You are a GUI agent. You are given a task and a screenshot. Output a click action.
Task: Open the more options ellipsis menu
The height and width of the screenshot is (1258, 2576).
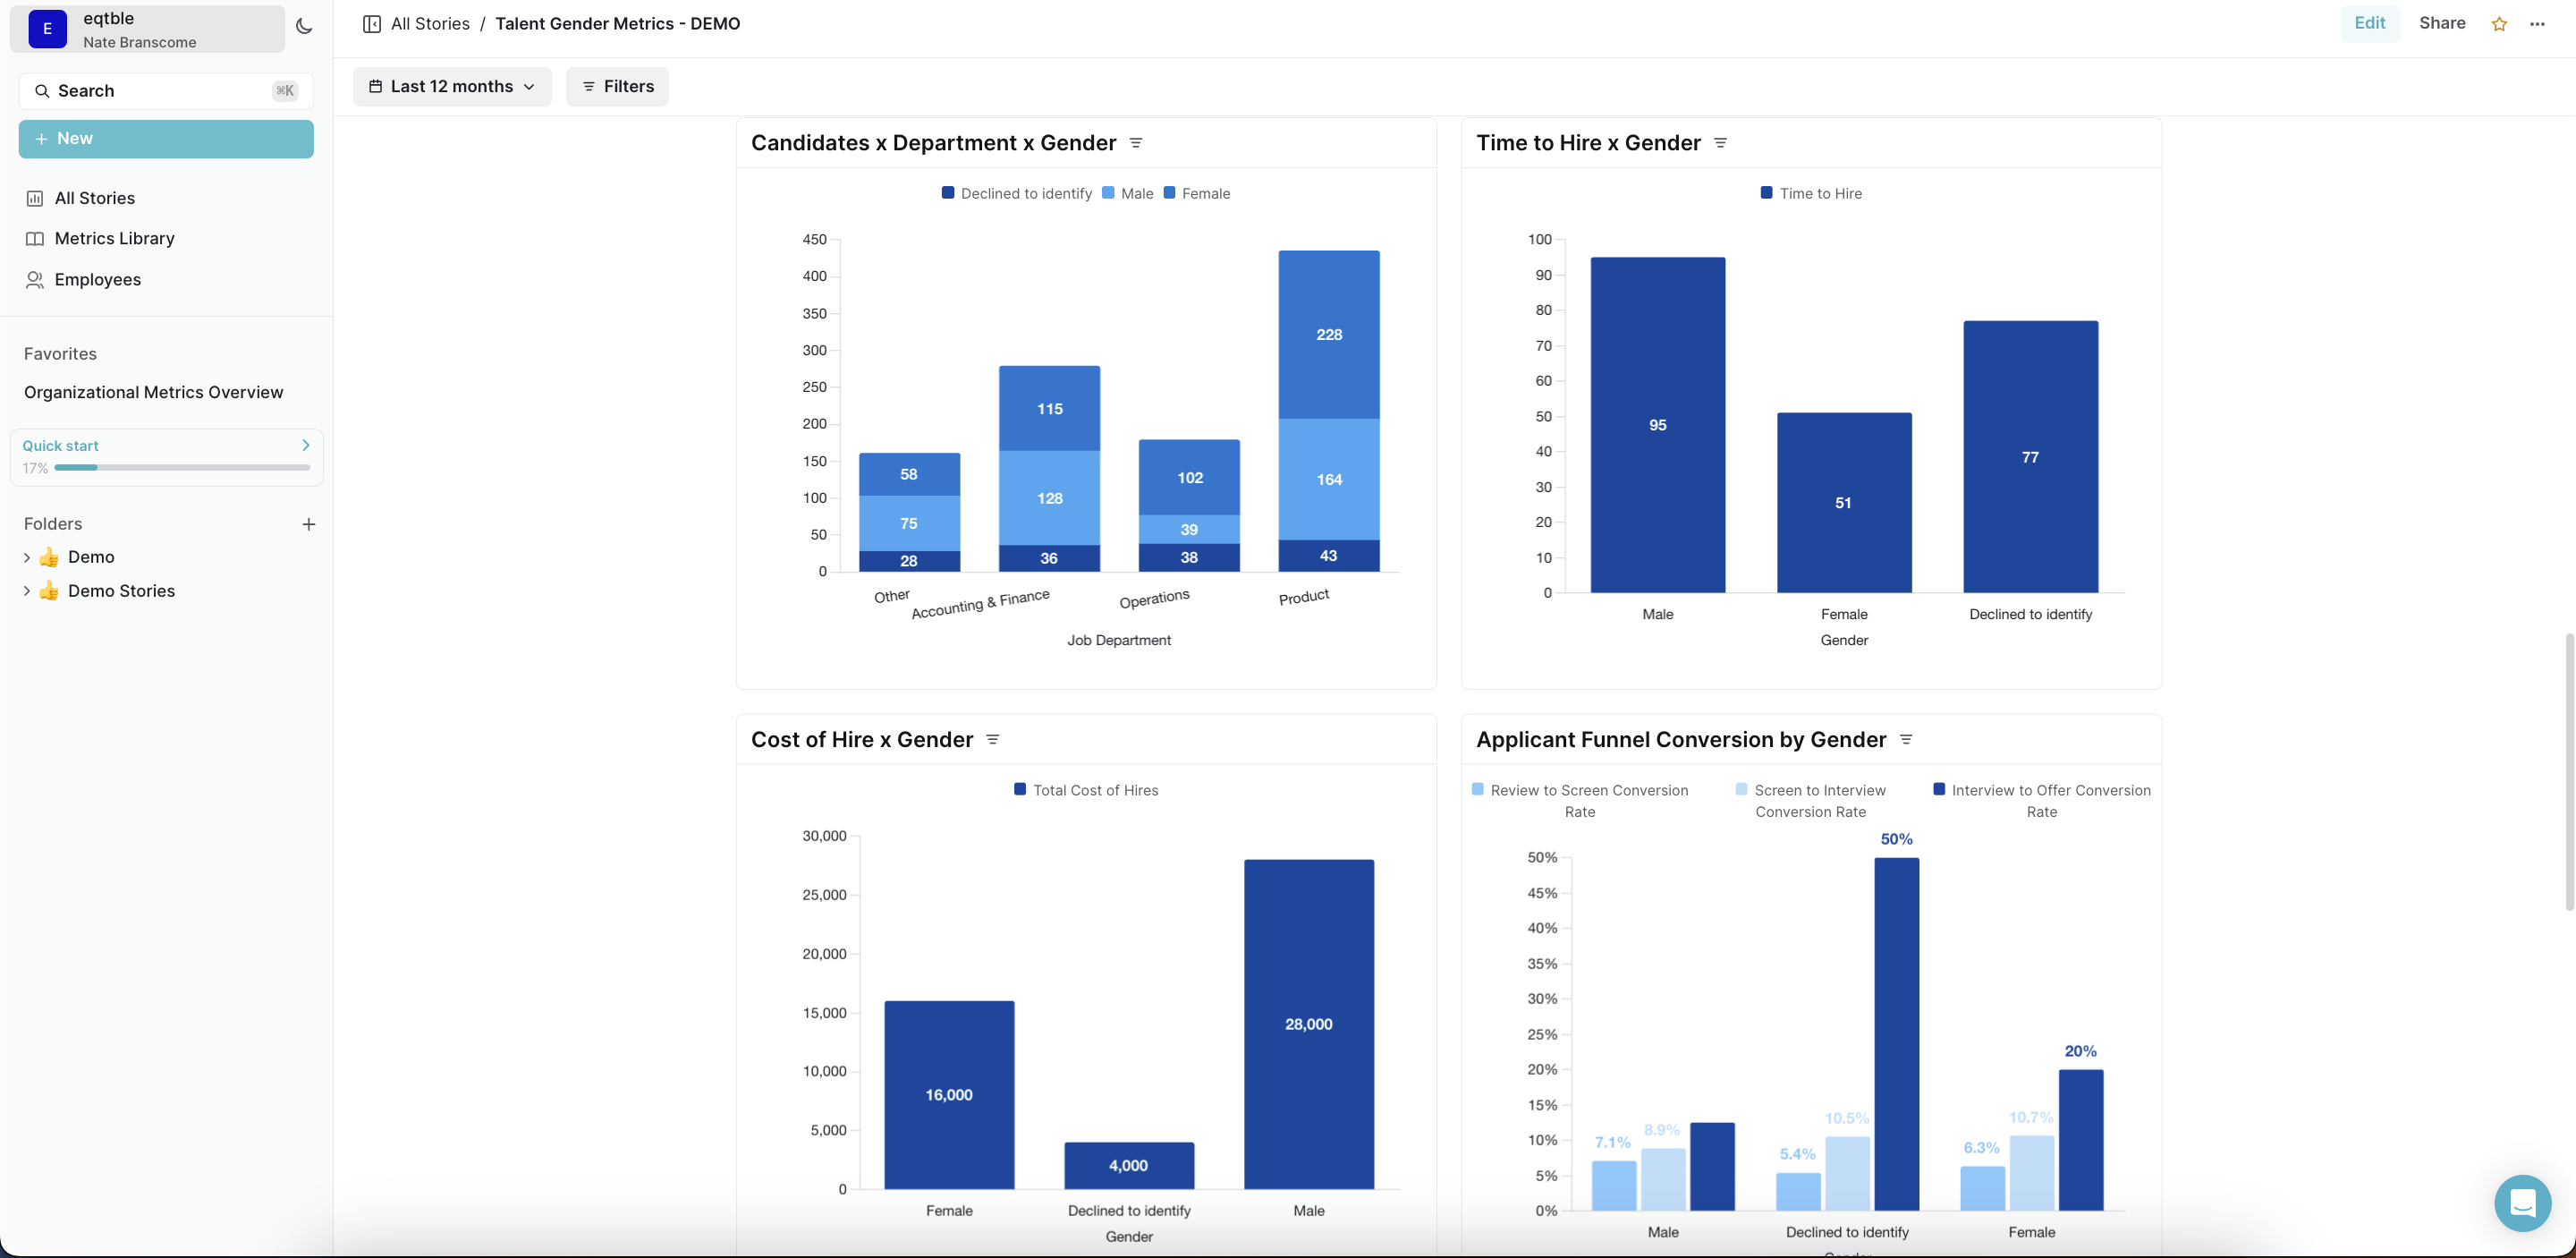tap(2537, 23)
